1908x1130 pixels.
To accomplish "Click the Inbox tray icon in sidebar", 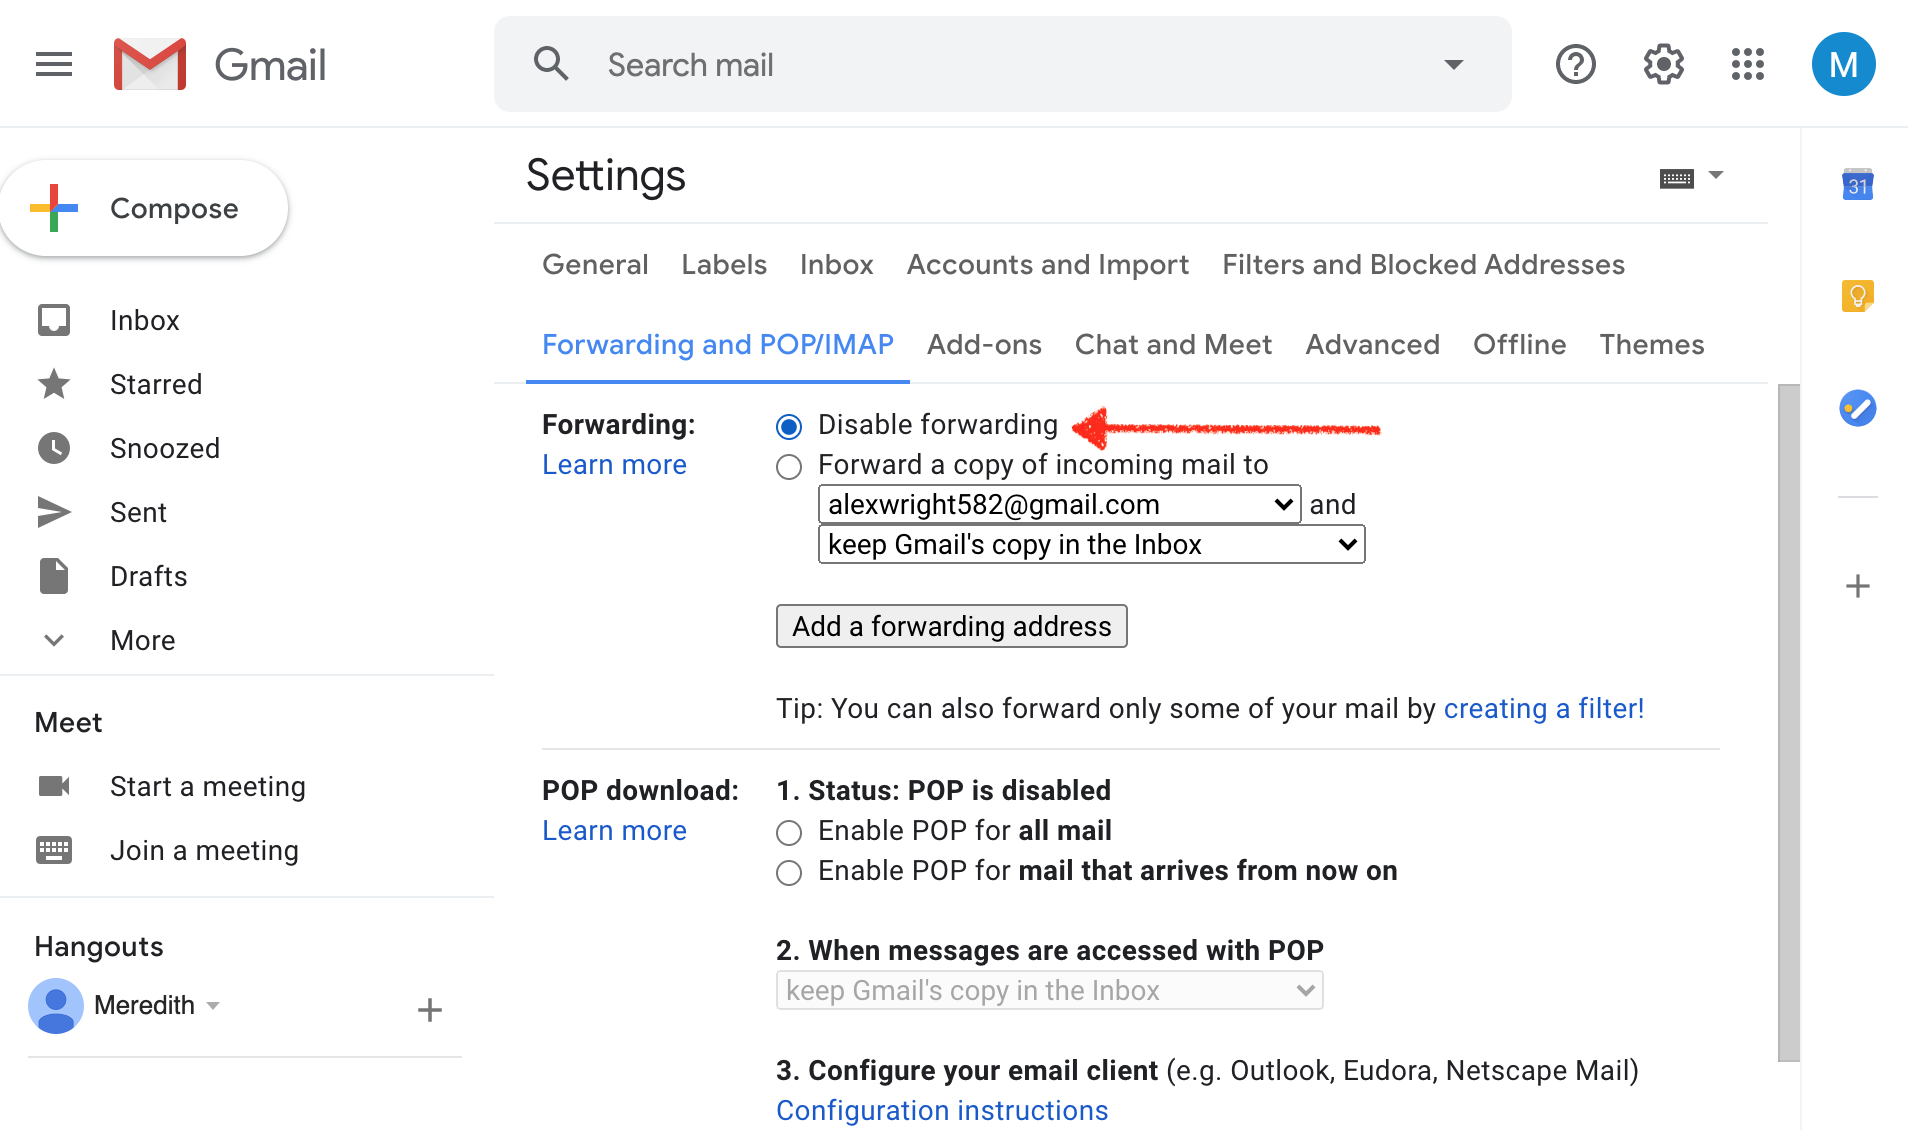I will coord(54,320).
